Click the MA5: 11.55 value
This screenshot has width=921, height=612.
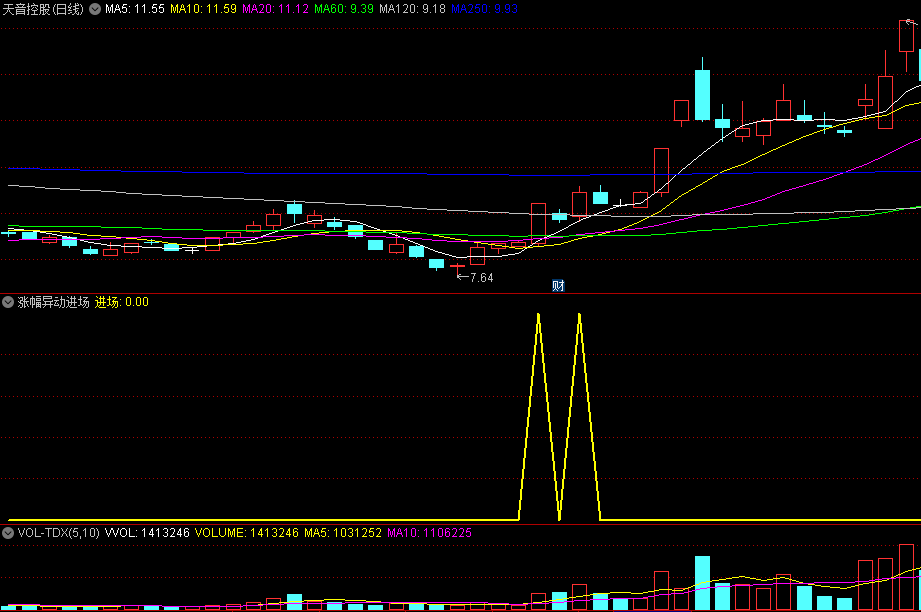(x=135, y=9)
